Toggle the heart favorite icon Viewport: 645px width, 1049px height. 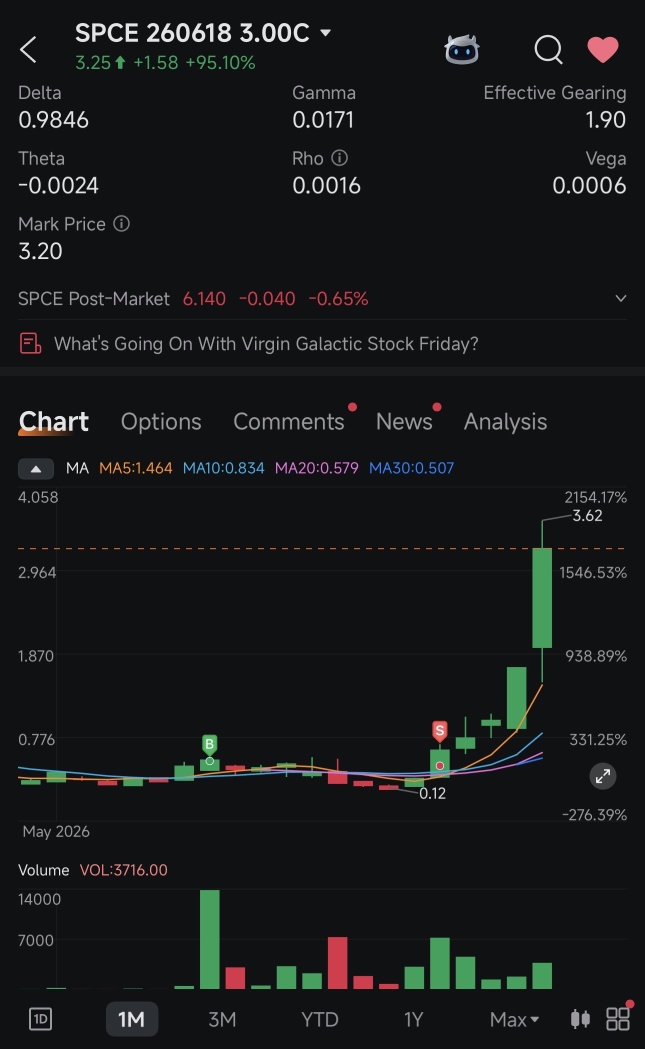pos(603,50)
